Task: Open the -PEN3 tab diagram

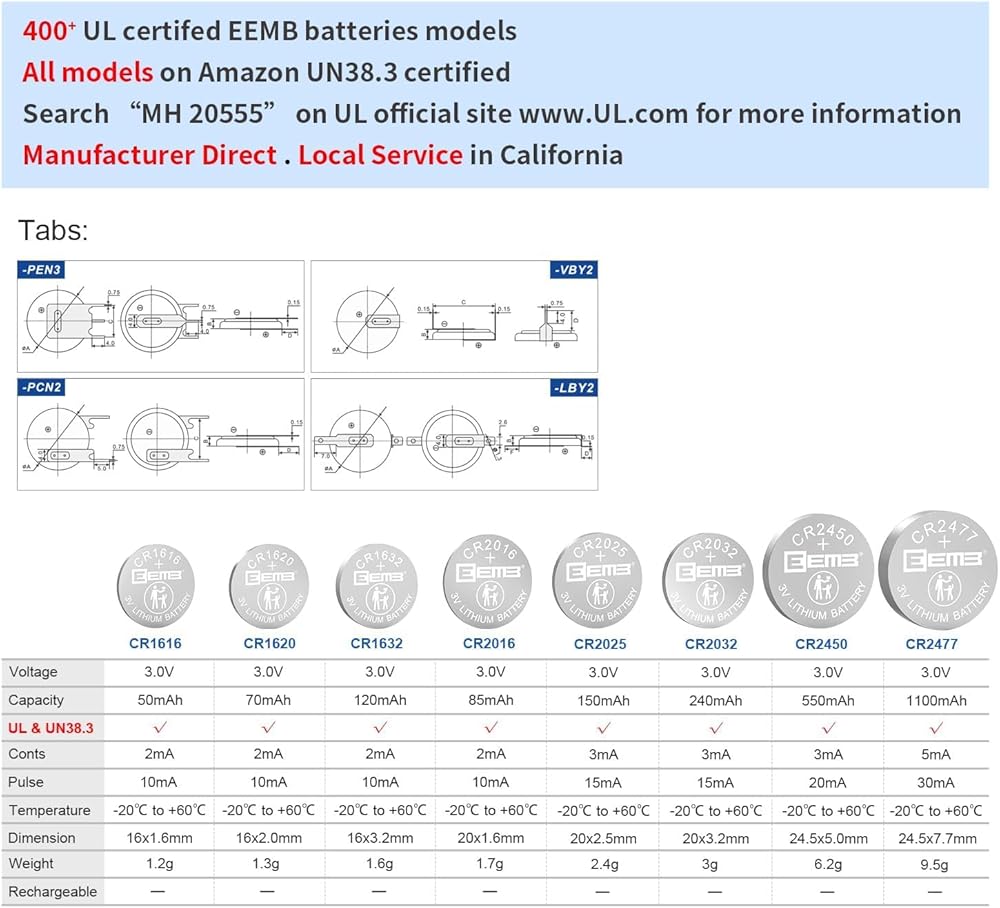Action: click(161, 316)
